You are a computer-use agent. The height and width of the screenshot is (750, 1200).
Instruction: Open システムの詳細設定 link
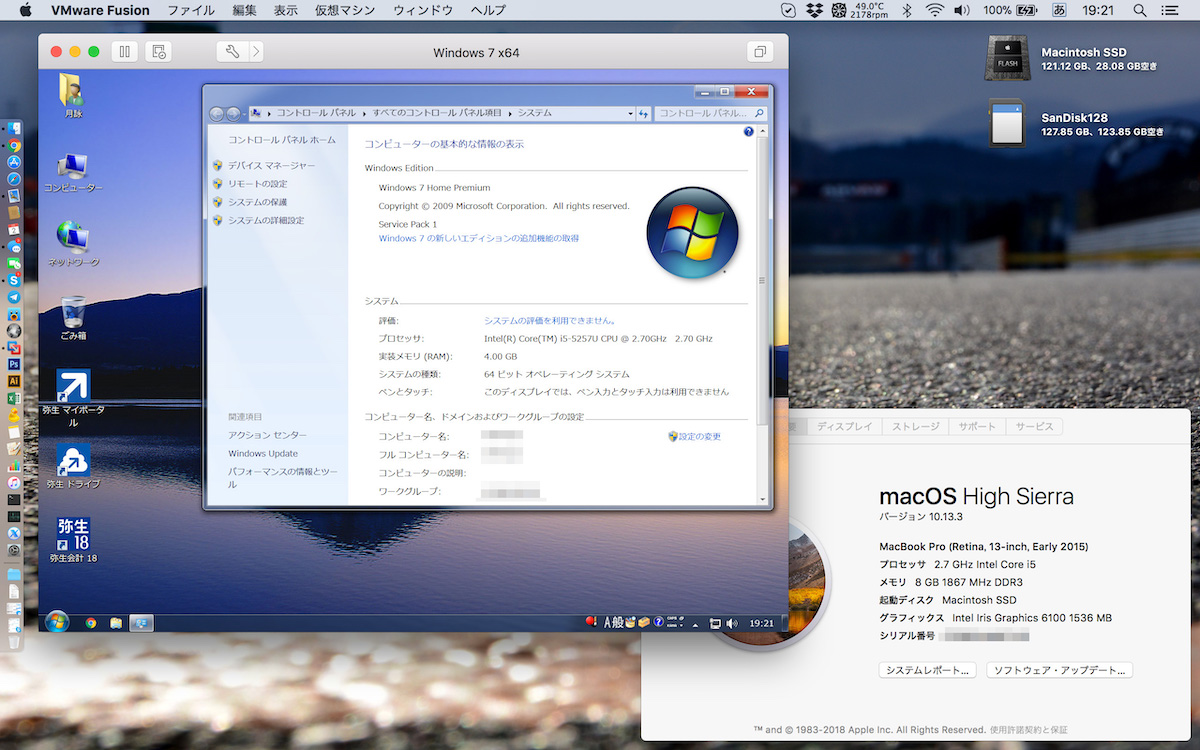point(266,220)
